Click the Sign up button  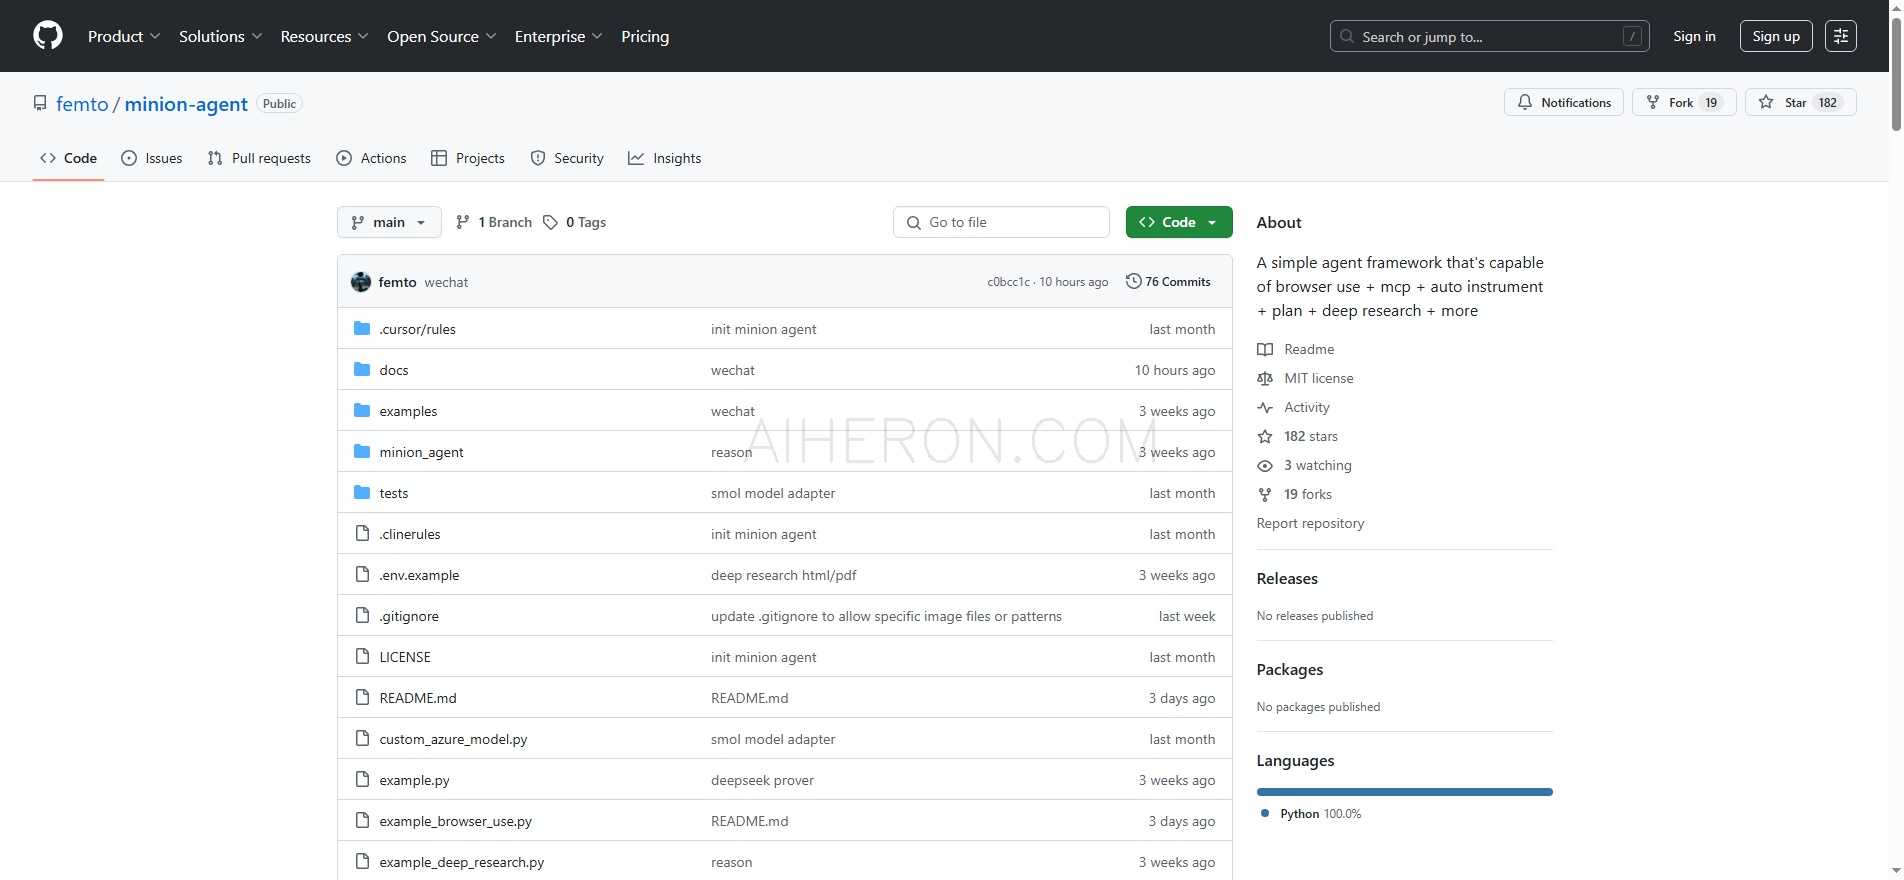tap(1776, 36)
